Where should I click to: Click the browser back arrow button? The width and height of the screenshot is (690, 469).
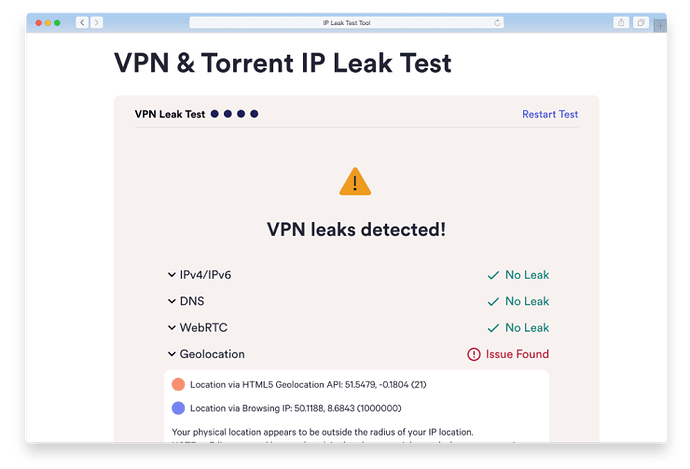coord(81,22)
